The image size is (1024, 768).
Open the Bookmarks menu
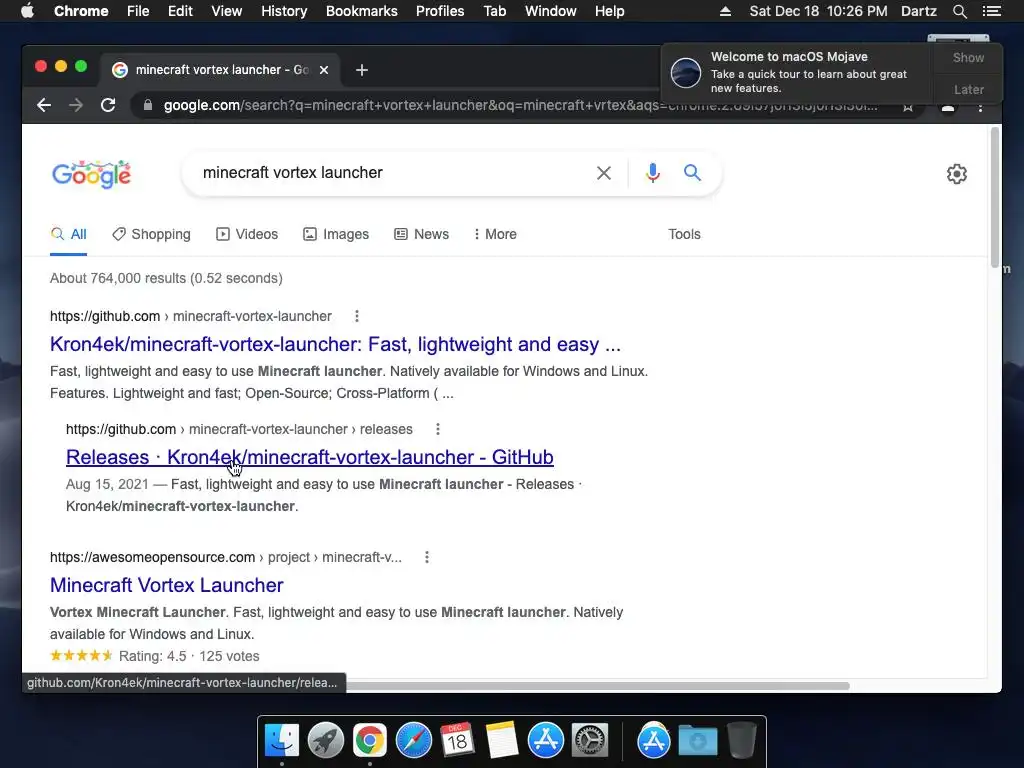(x=362, y=11)
